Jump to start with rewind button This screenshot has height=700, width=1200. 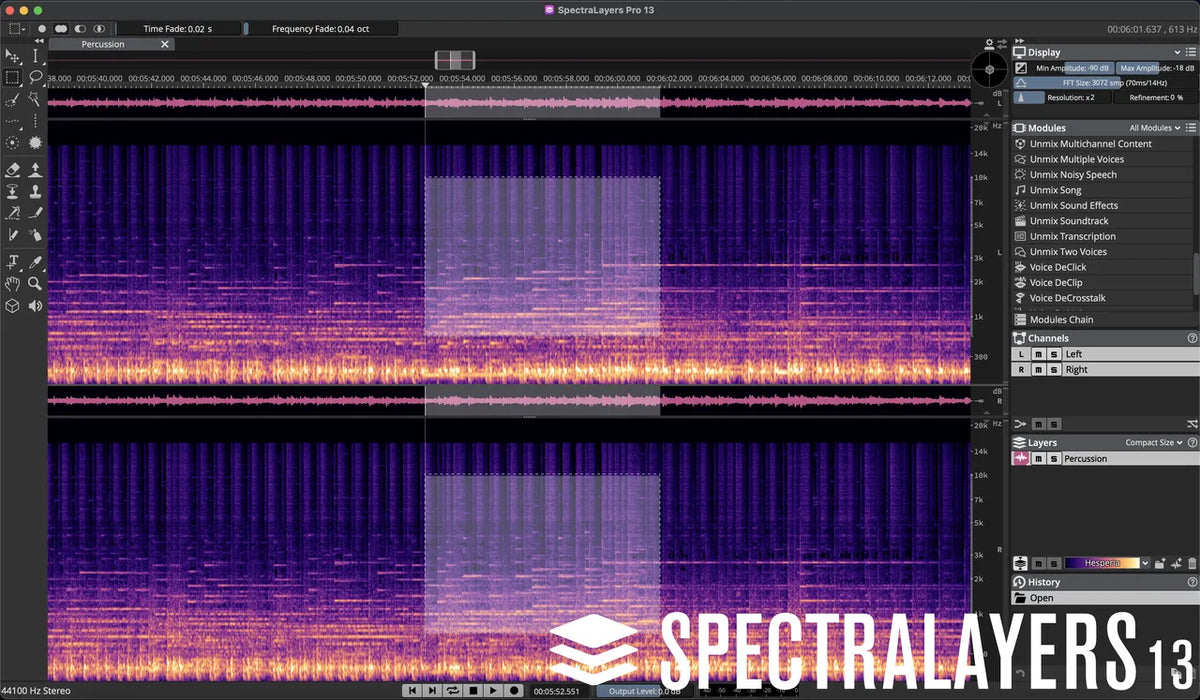(413, 690)
